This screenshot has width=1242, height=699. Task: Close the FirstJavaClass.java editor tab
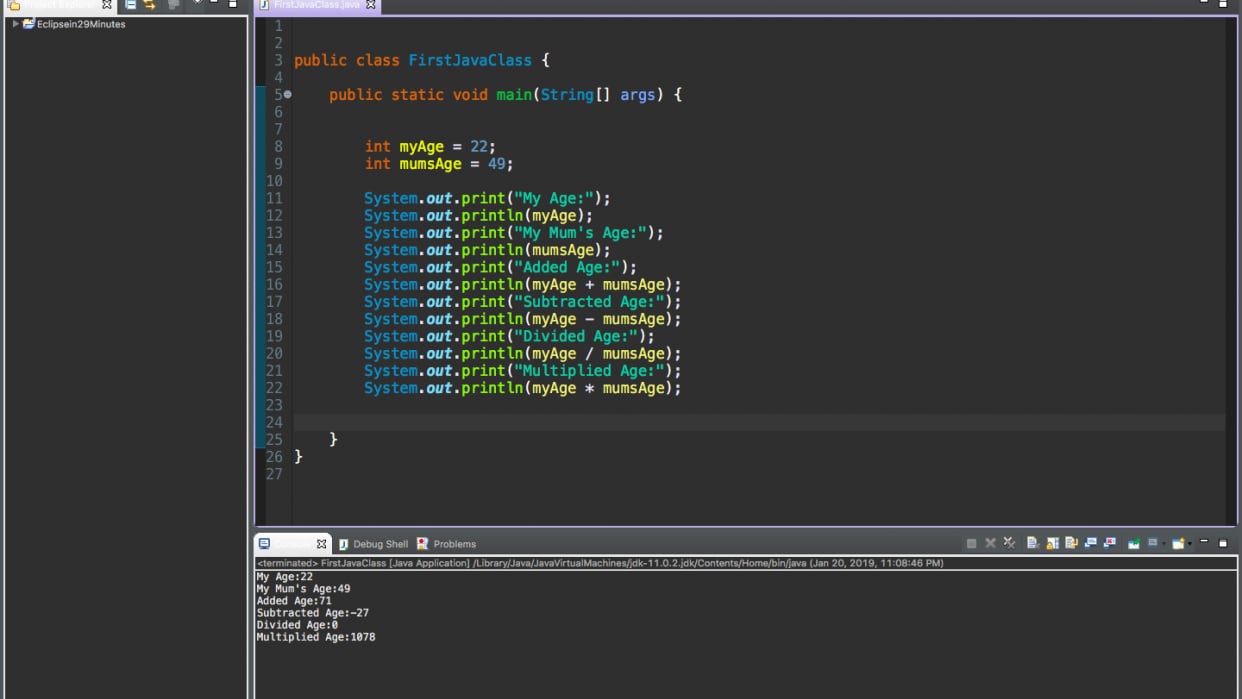(371, 5)
